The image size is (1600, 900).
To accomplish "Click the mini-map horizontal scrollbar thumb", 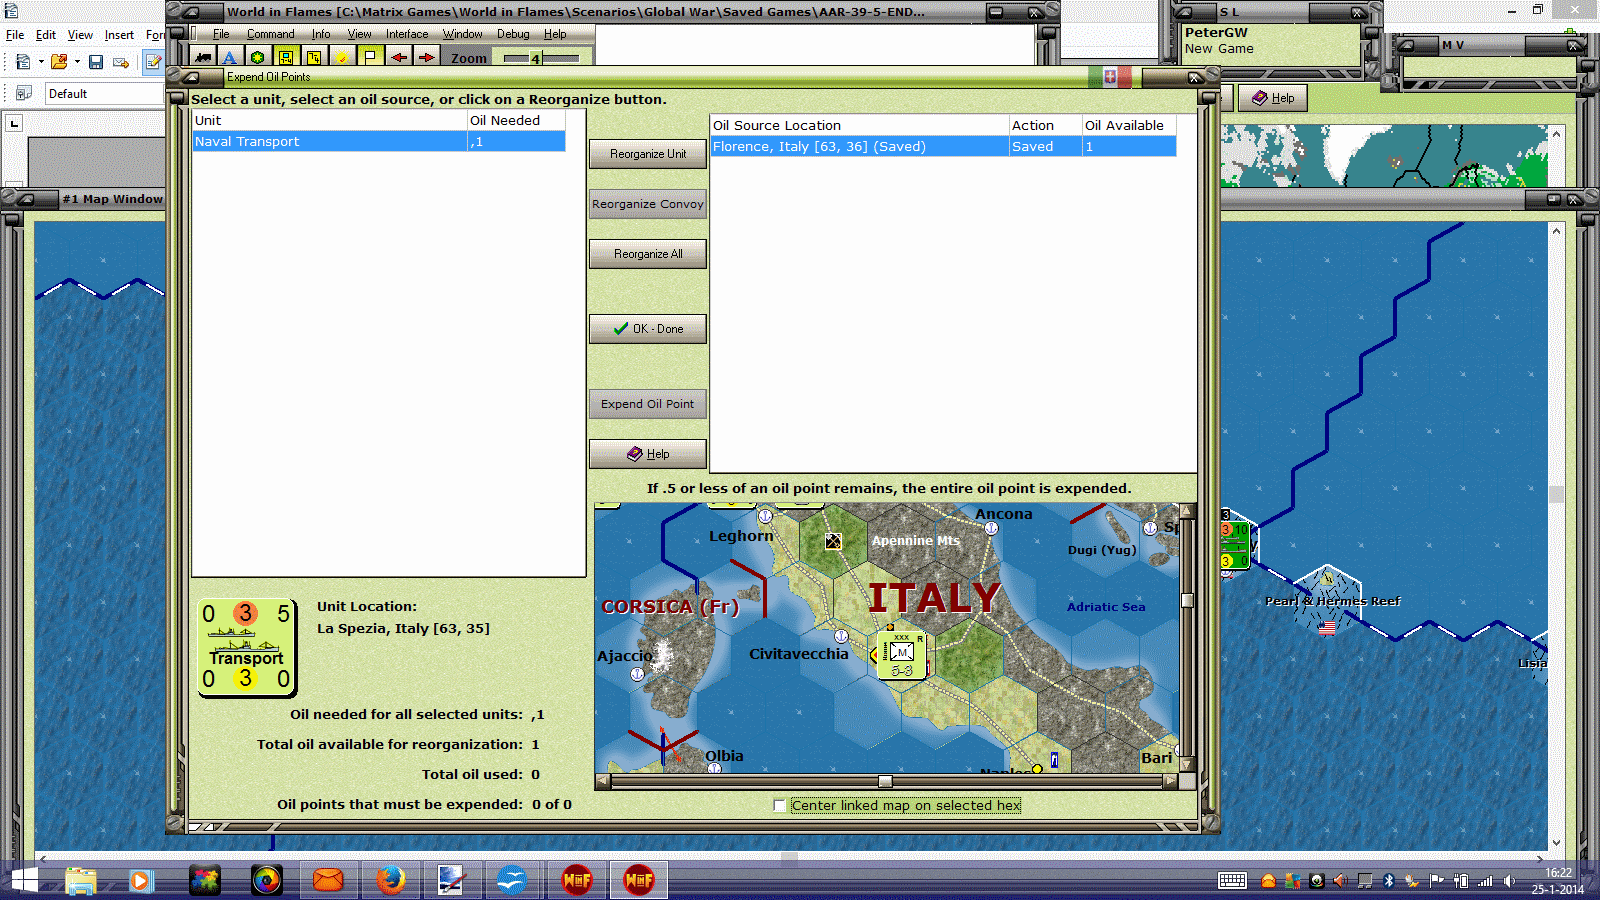I will [x=885, y=781].
